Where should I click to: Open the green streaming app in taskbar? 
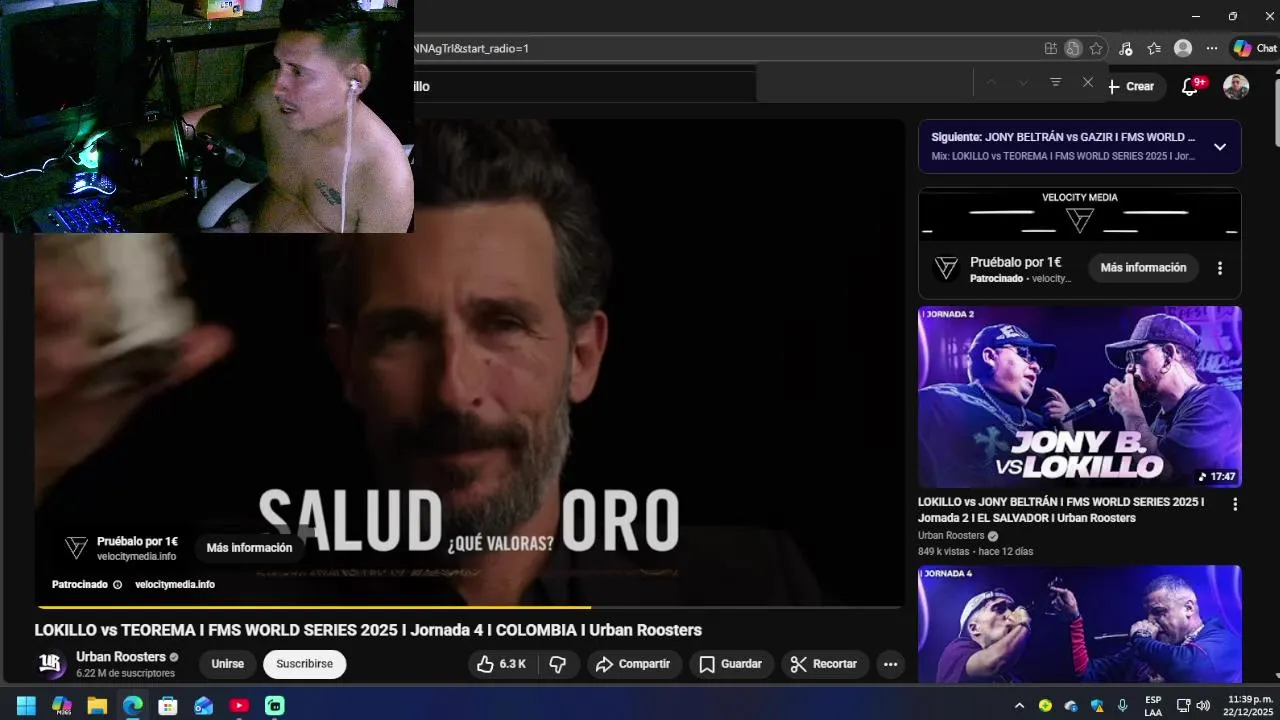pos(275,706)
